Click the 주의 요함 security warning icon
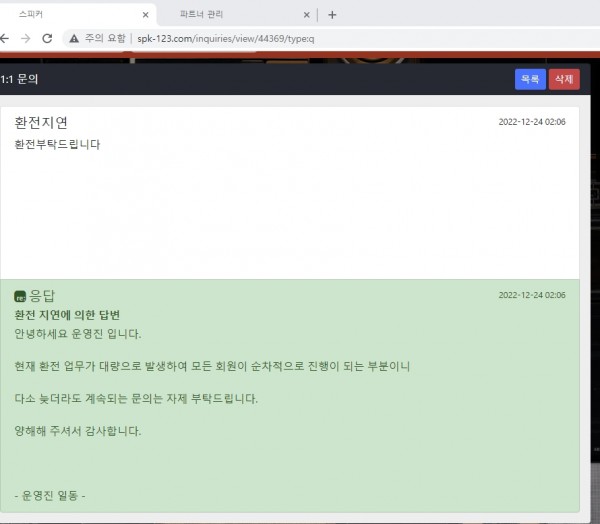Viewport: 600px width, 524px height. pos(75,38)
